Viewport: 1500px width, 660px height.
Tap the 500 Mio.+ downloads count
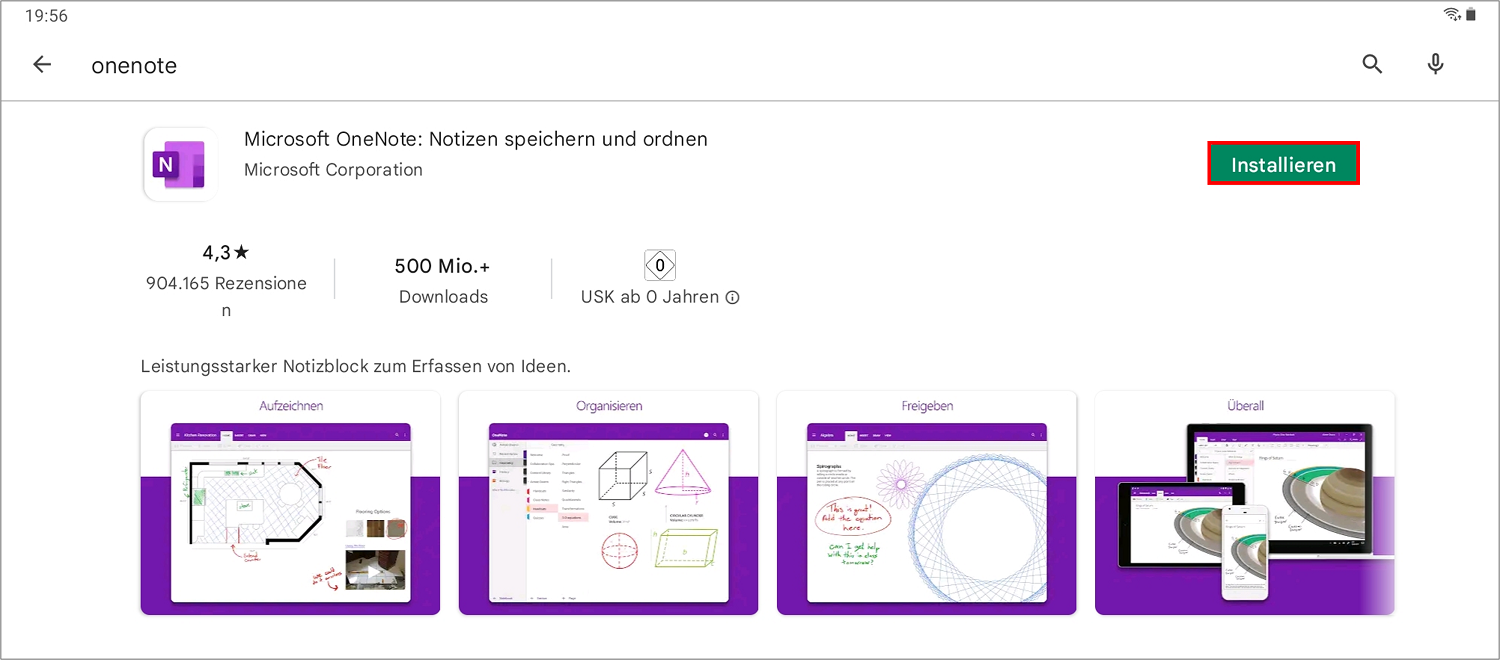(x=442, y=266)
